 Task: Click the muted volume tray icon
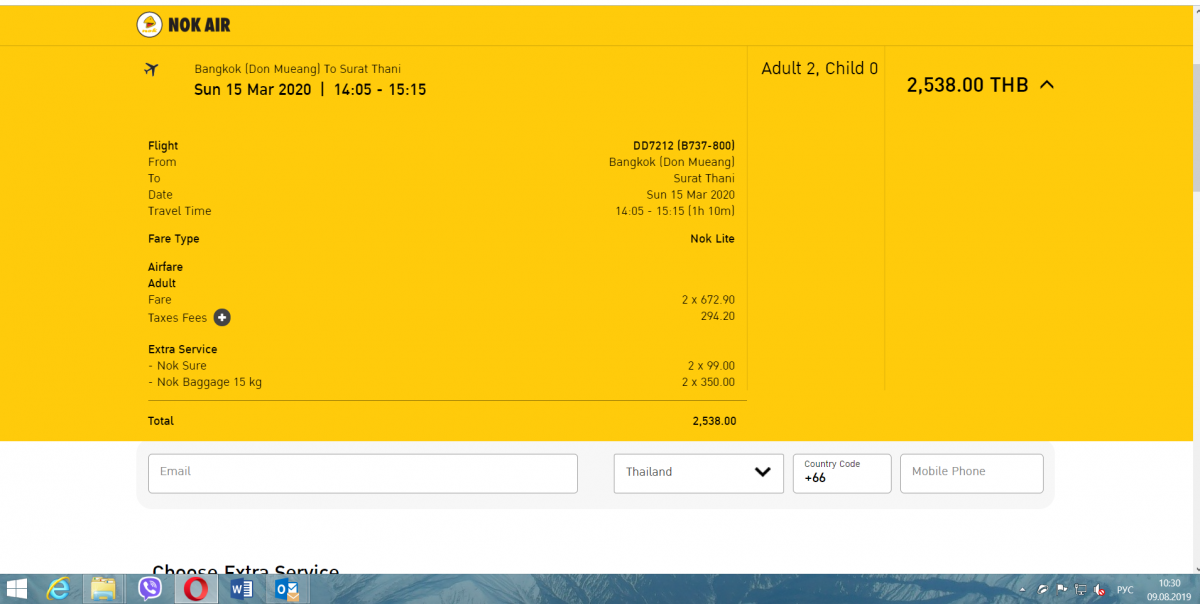point(1100,590)
